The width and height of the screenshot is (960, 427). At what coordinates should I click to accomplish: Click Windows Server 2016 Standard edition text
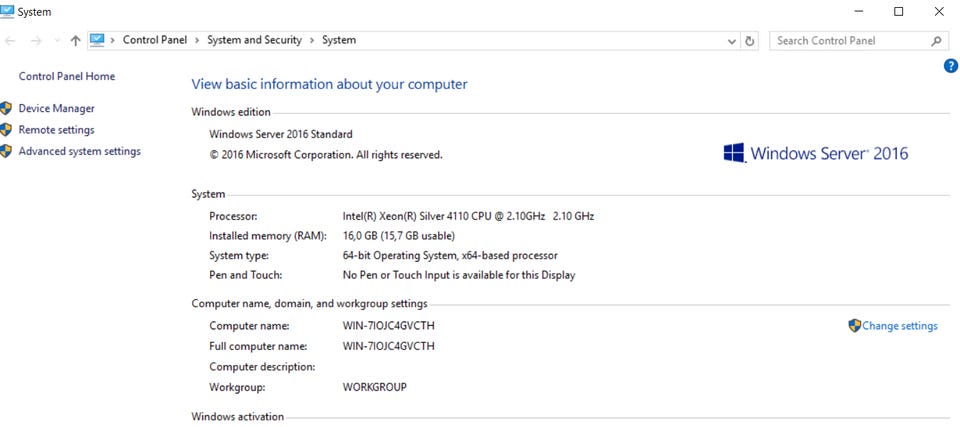[281, 134]
